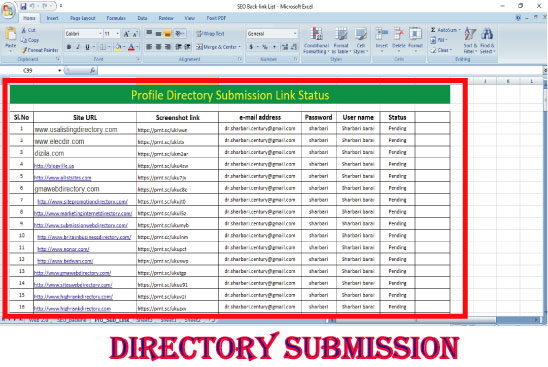Click the AutoSum button
548x367 pixels.
445,30
